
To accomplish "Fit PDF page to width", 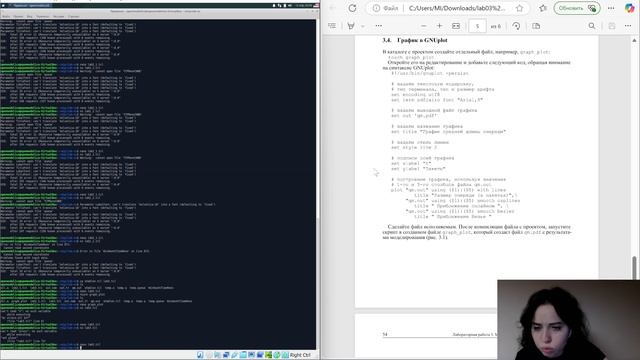I will (456, 26).
